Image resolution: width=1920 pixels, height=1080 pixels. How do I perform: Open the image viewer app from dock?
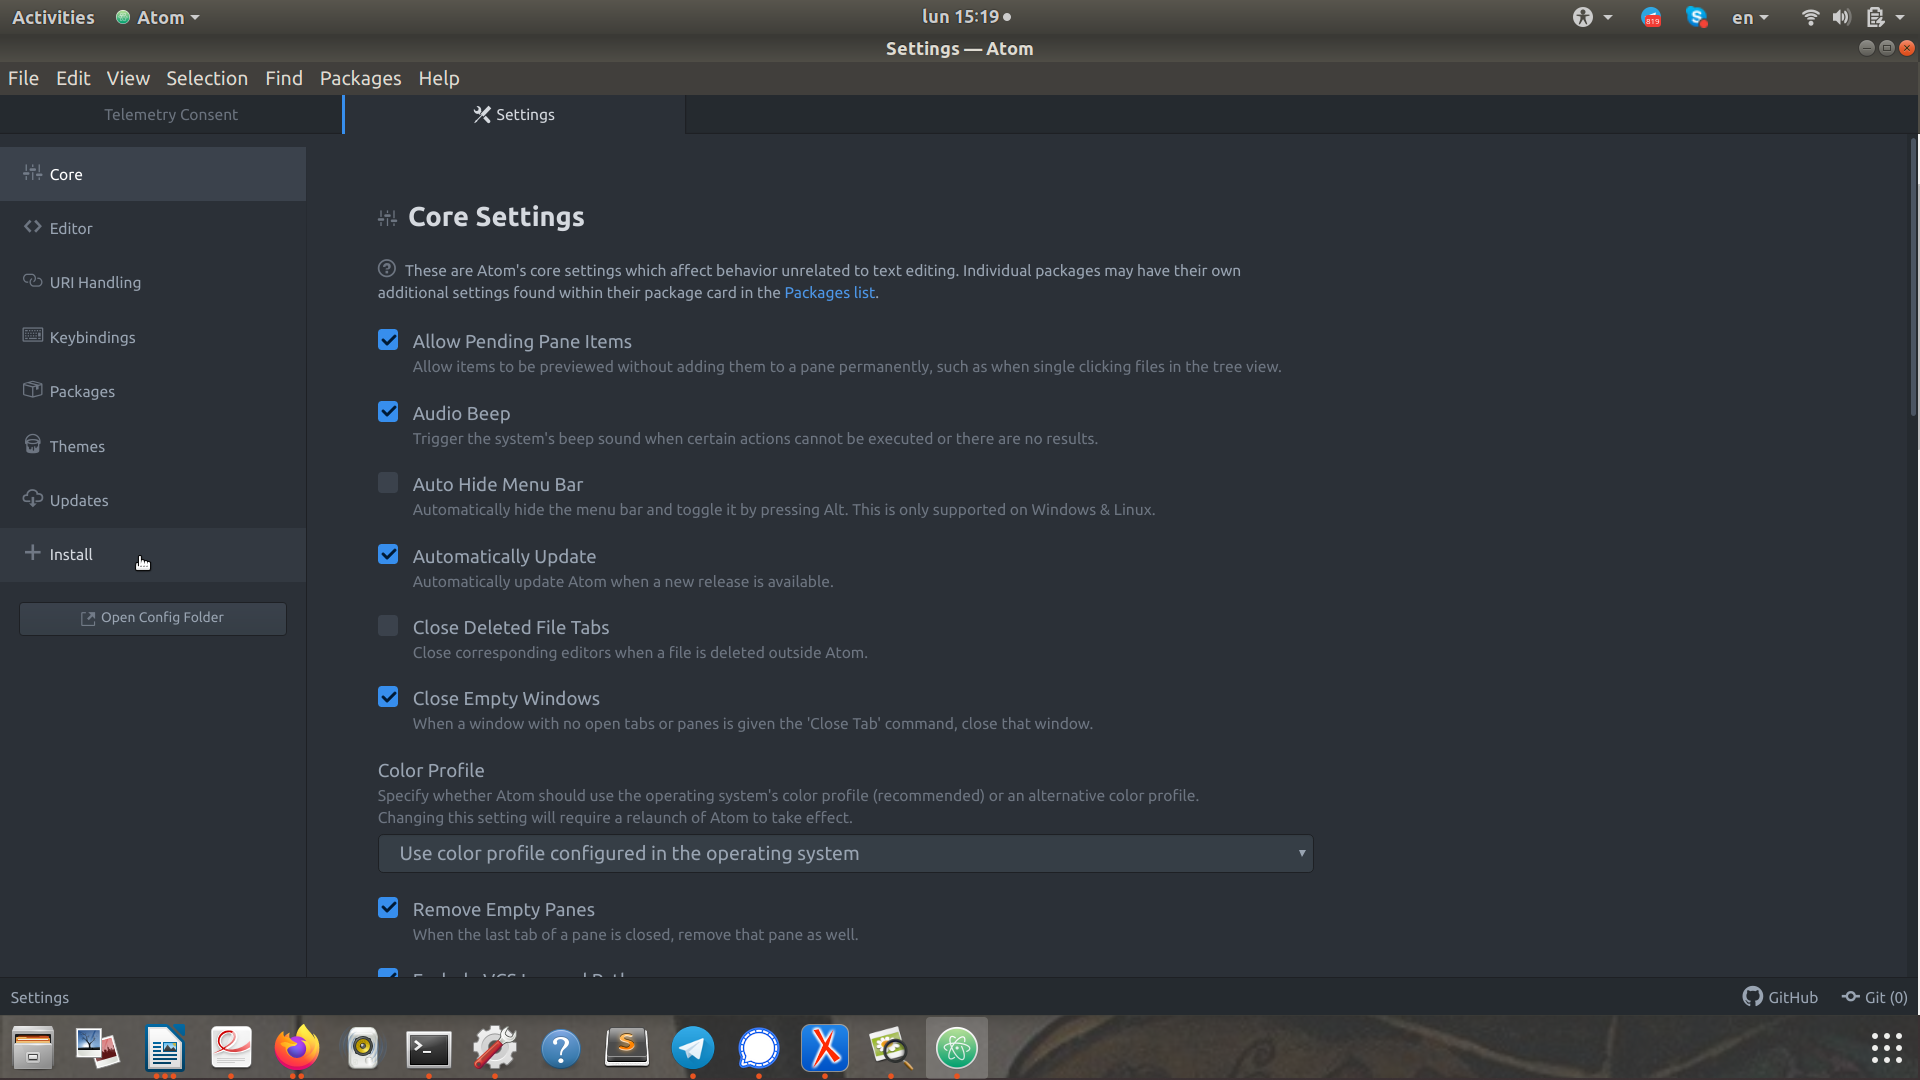click(891, 1048)
